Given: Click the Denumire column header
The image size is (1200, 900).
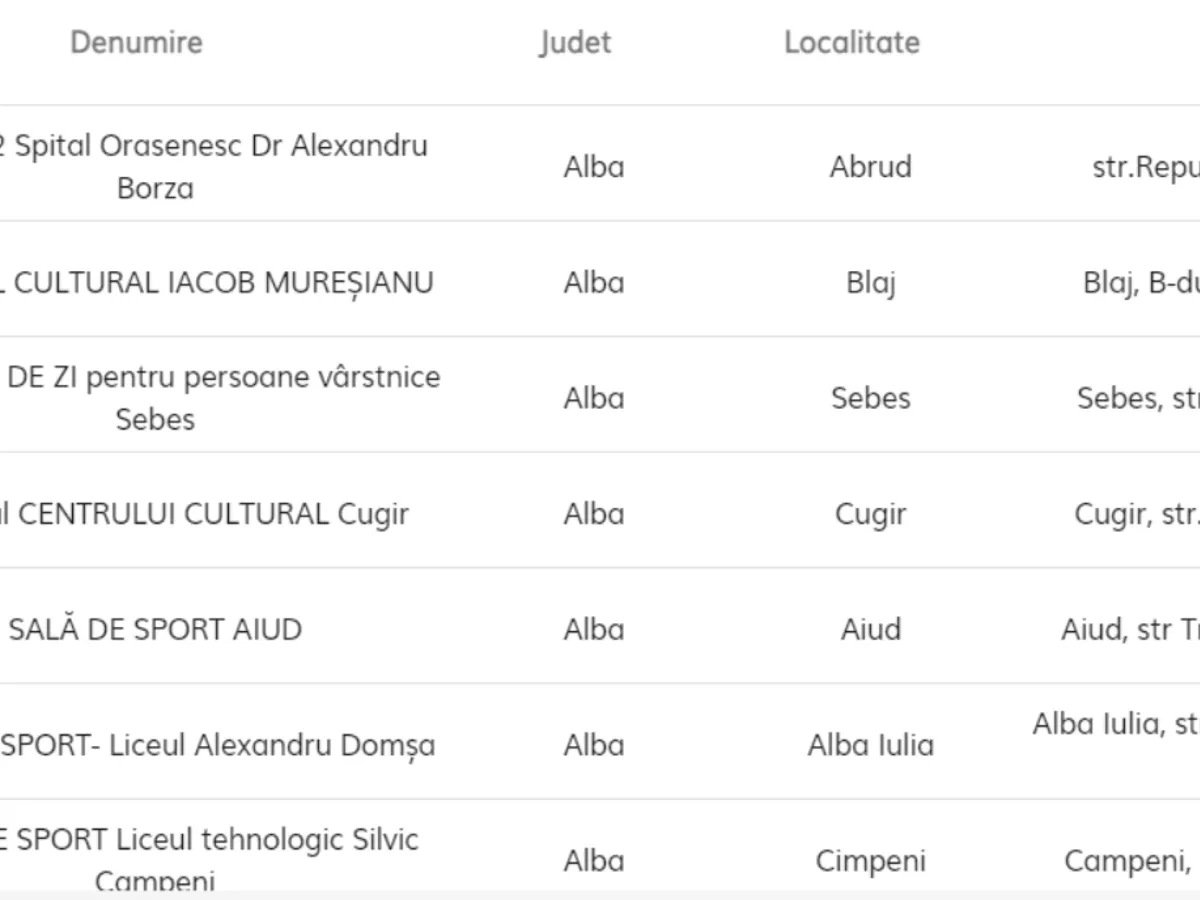Looking at the screenshot, I should pyautogui.click(x=136, y=42).
